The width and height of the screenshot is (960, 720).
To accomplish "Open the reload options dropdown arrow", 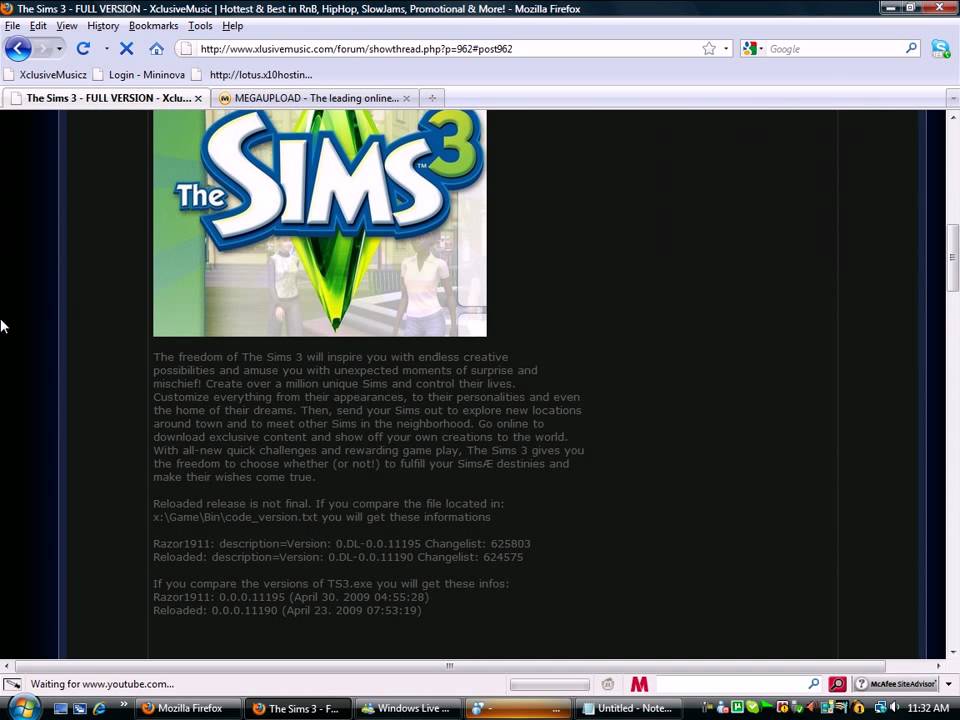I will 107,48.
